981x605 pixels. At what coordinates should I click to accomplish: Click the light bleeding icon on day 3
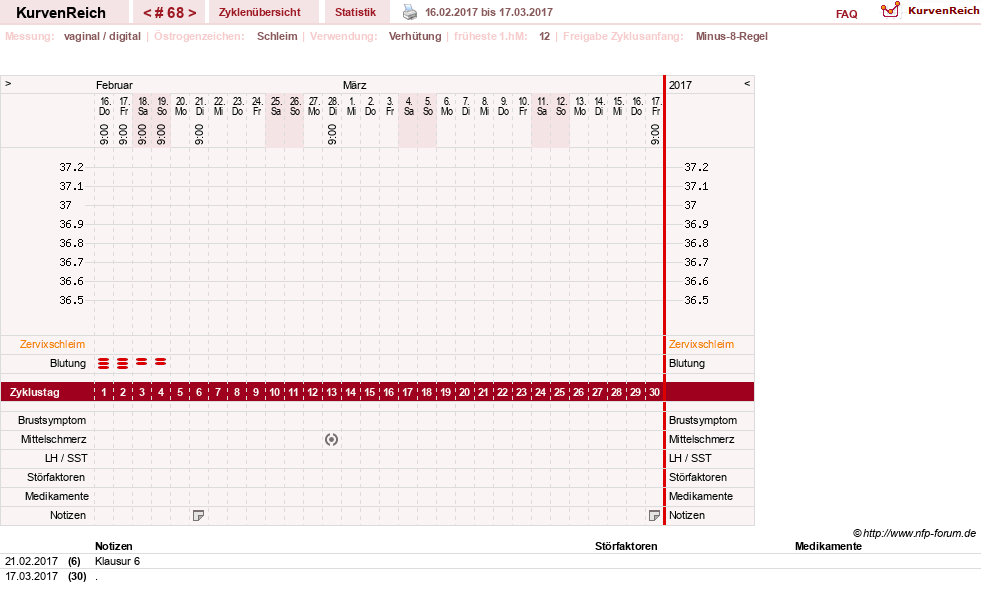[142, 362]
